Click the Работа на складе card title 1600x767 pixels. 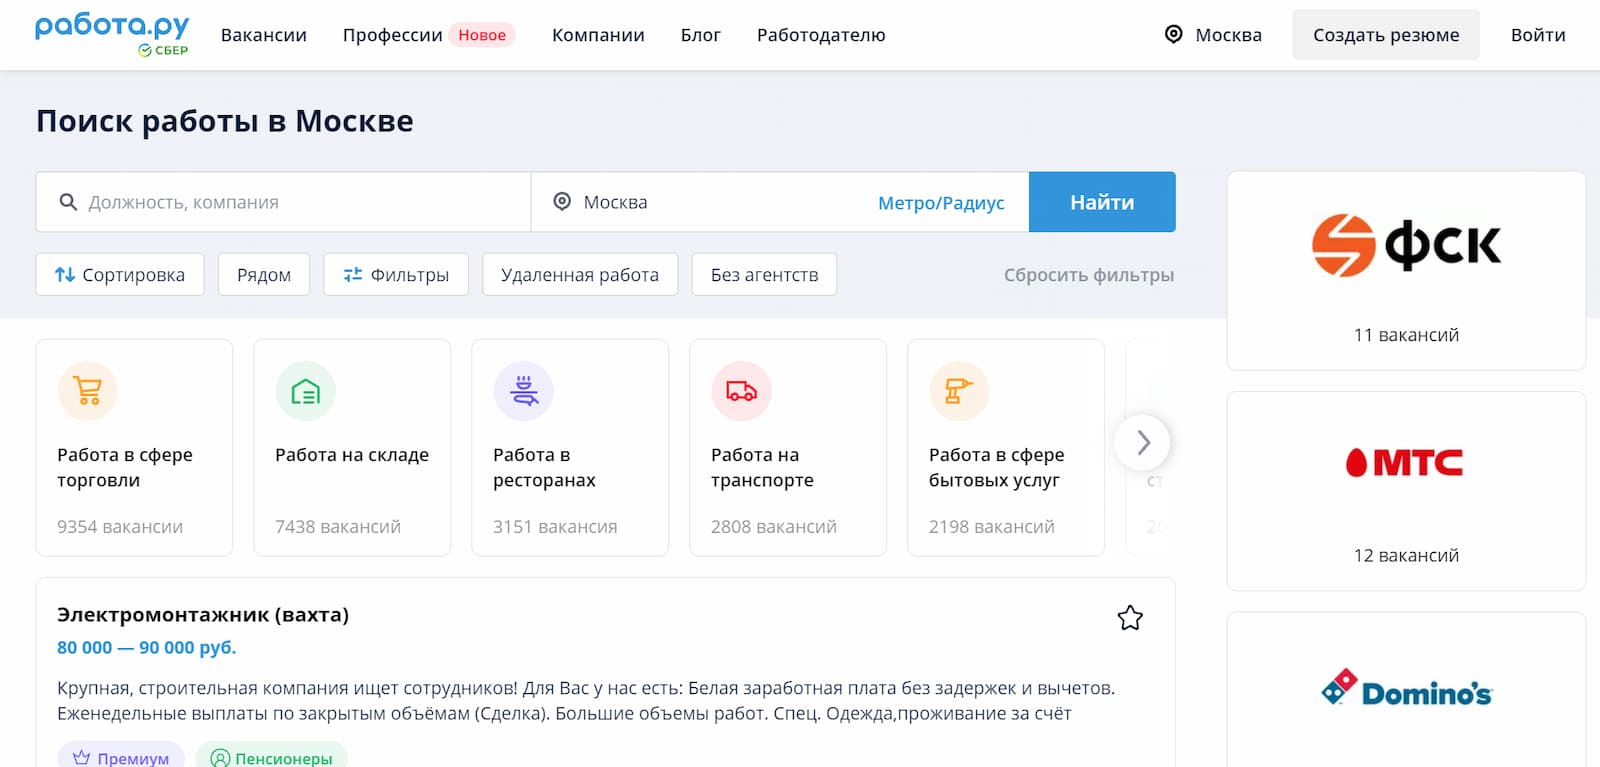pyautogui.click(x=352, y=455)
